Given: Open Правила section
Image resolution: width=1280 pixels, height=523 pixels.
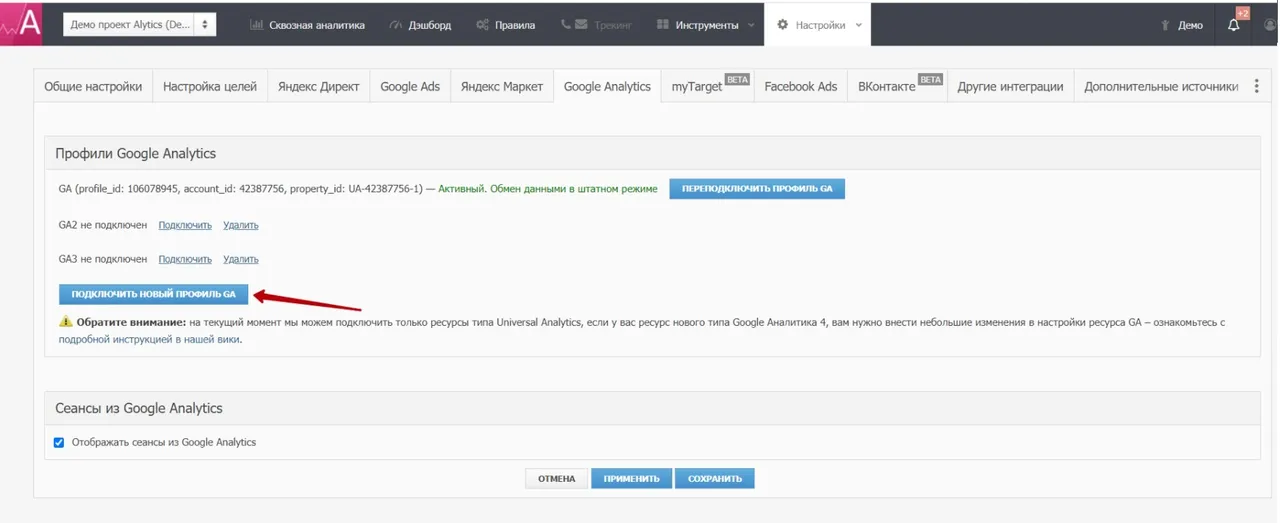Looking at the screenshot, I should tap(506, 25).
